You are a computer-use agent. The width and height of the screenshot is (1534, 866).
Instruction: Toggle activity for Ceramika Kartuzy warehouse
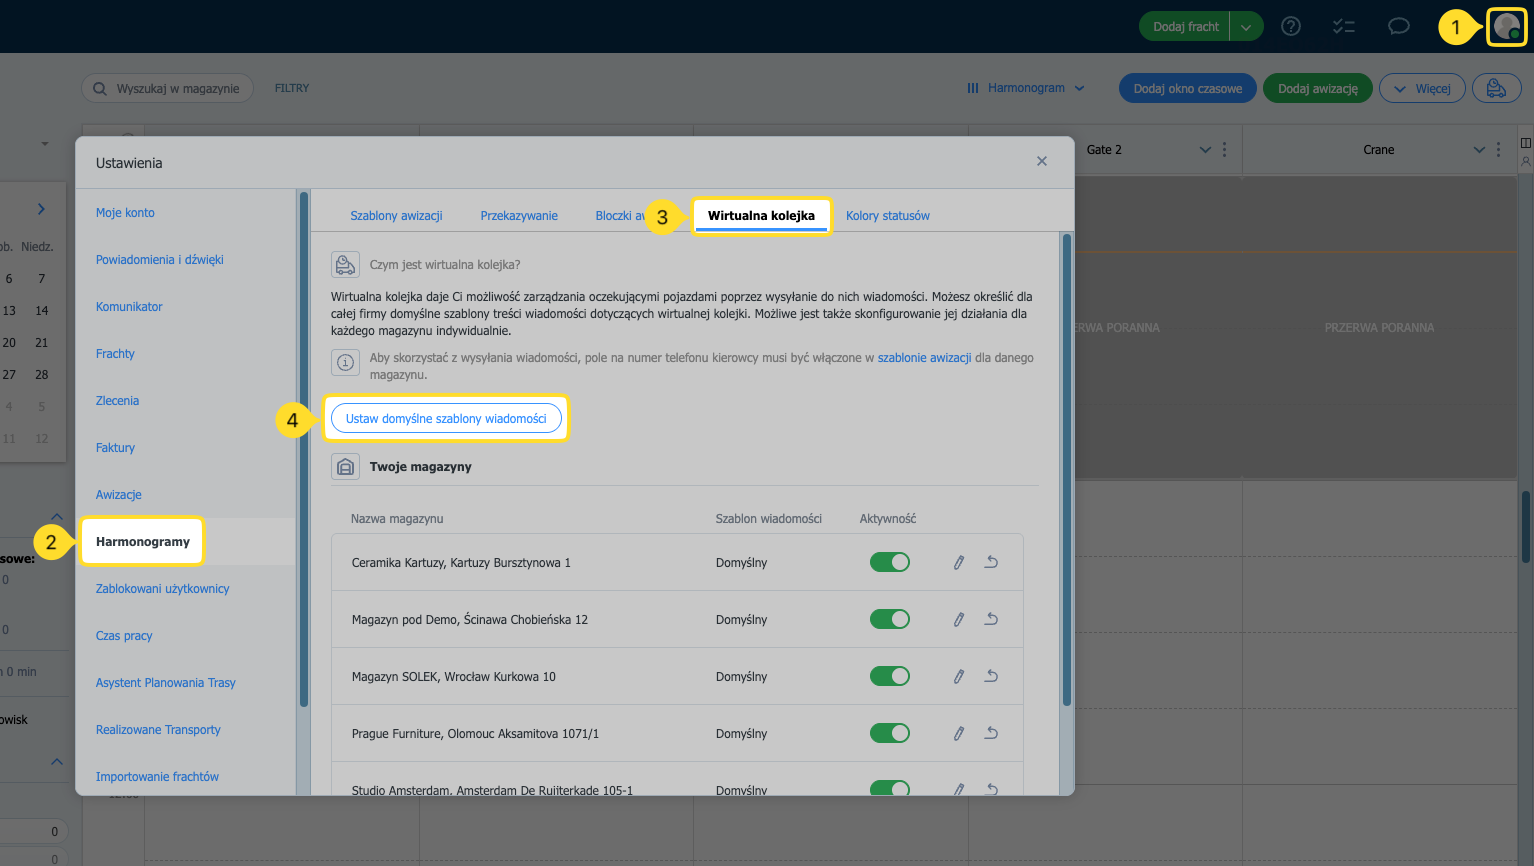click(890, 562)
